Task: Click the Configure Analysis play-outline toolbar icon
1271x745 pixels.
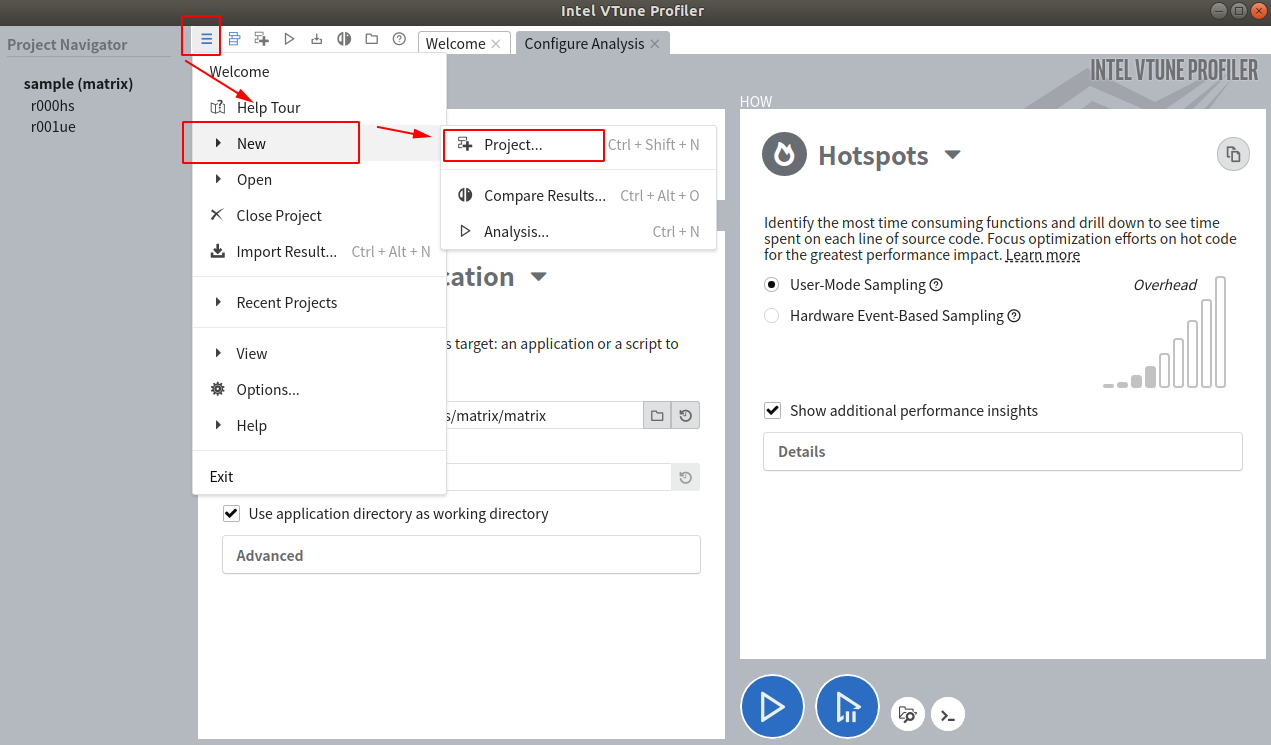Action: click(289, 39)
